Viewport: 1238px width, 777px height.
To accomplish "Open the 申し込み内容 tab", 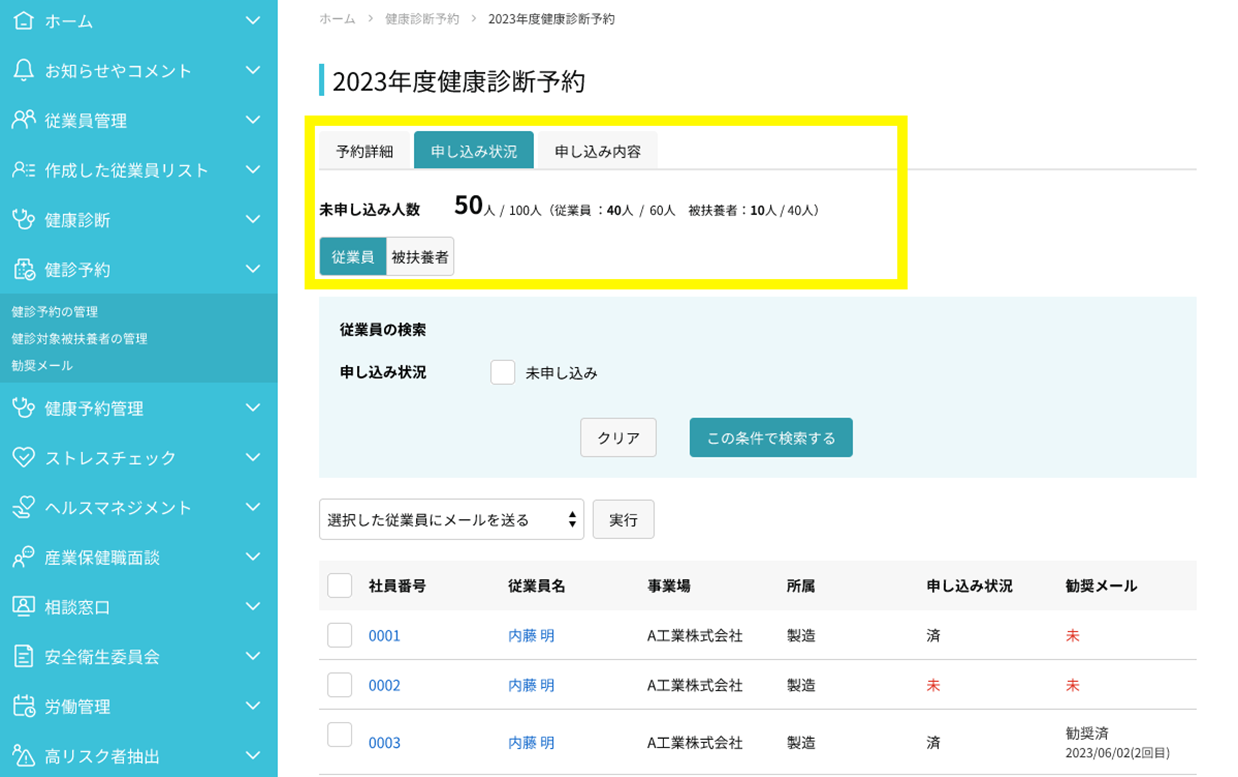I will pos(598,151).
